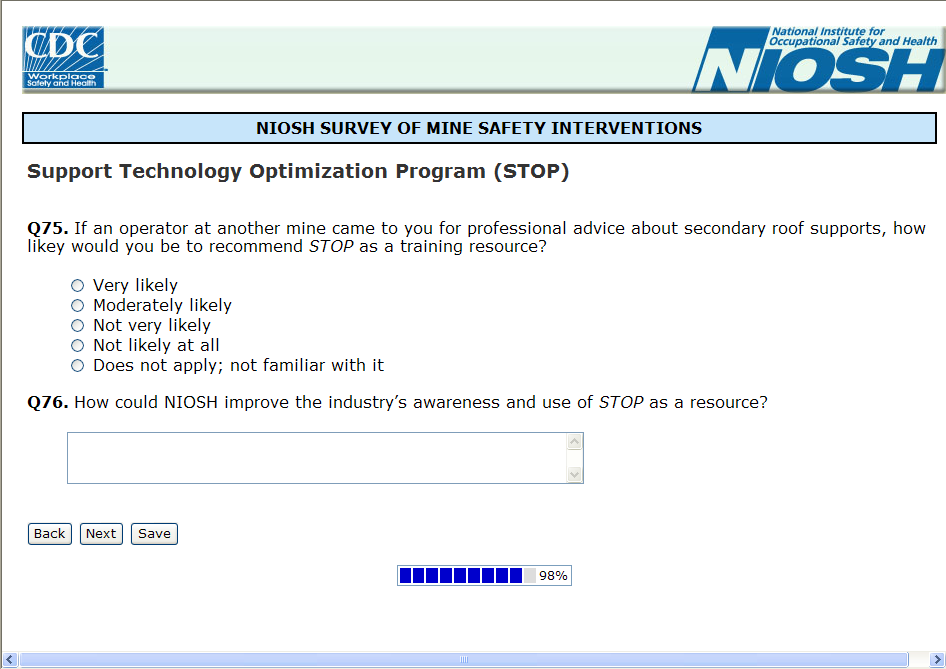Click the Q76 text box scroll-down arrow
This screenshot has width=946, height=669.
coord(574,474)
